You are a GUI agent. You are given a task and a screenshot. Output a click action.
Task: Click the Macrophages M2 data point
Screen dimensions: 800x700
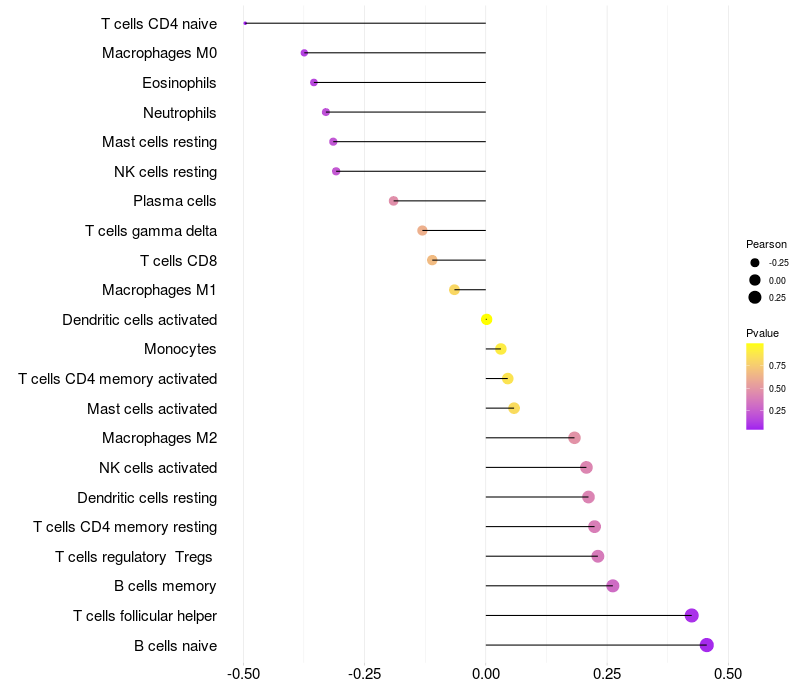point(574,438)
